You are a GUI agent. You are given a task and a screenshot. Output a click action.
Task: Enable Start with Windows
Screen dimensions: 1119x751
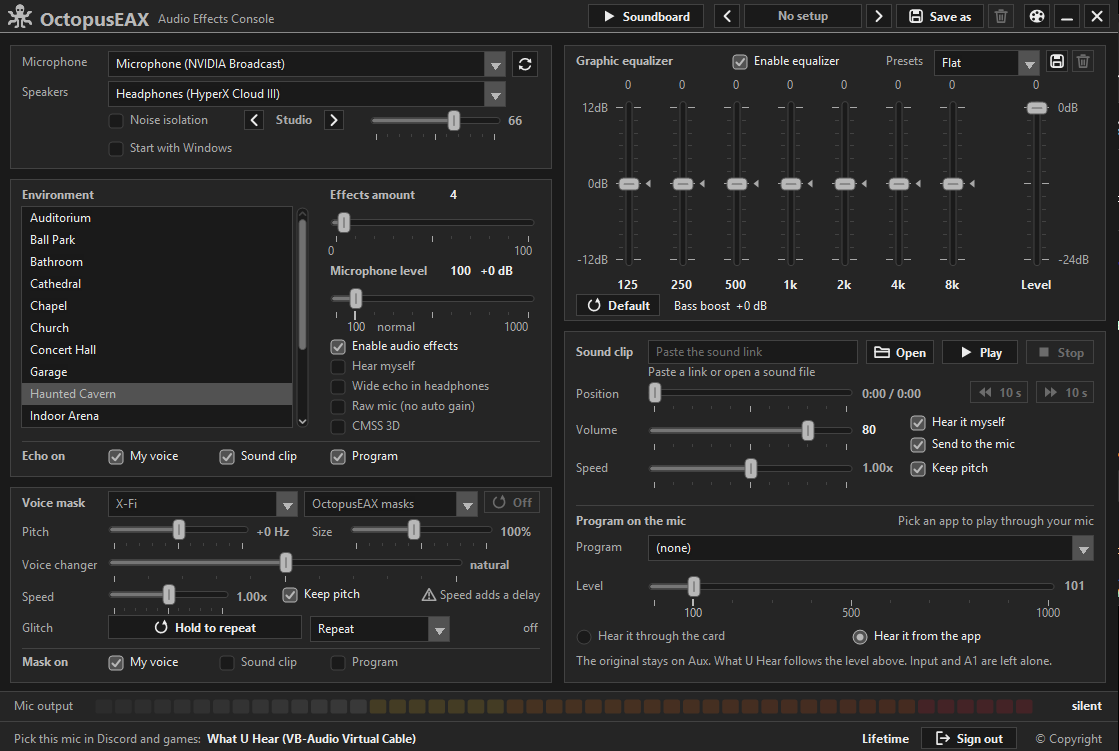tap(116, 148)
